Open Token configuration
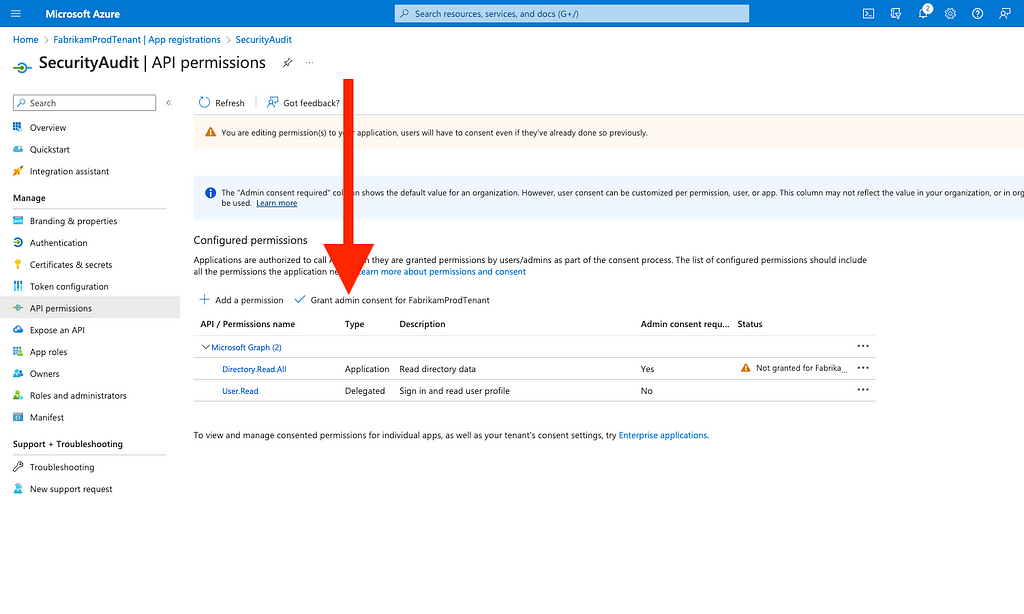 click(69, 287)
